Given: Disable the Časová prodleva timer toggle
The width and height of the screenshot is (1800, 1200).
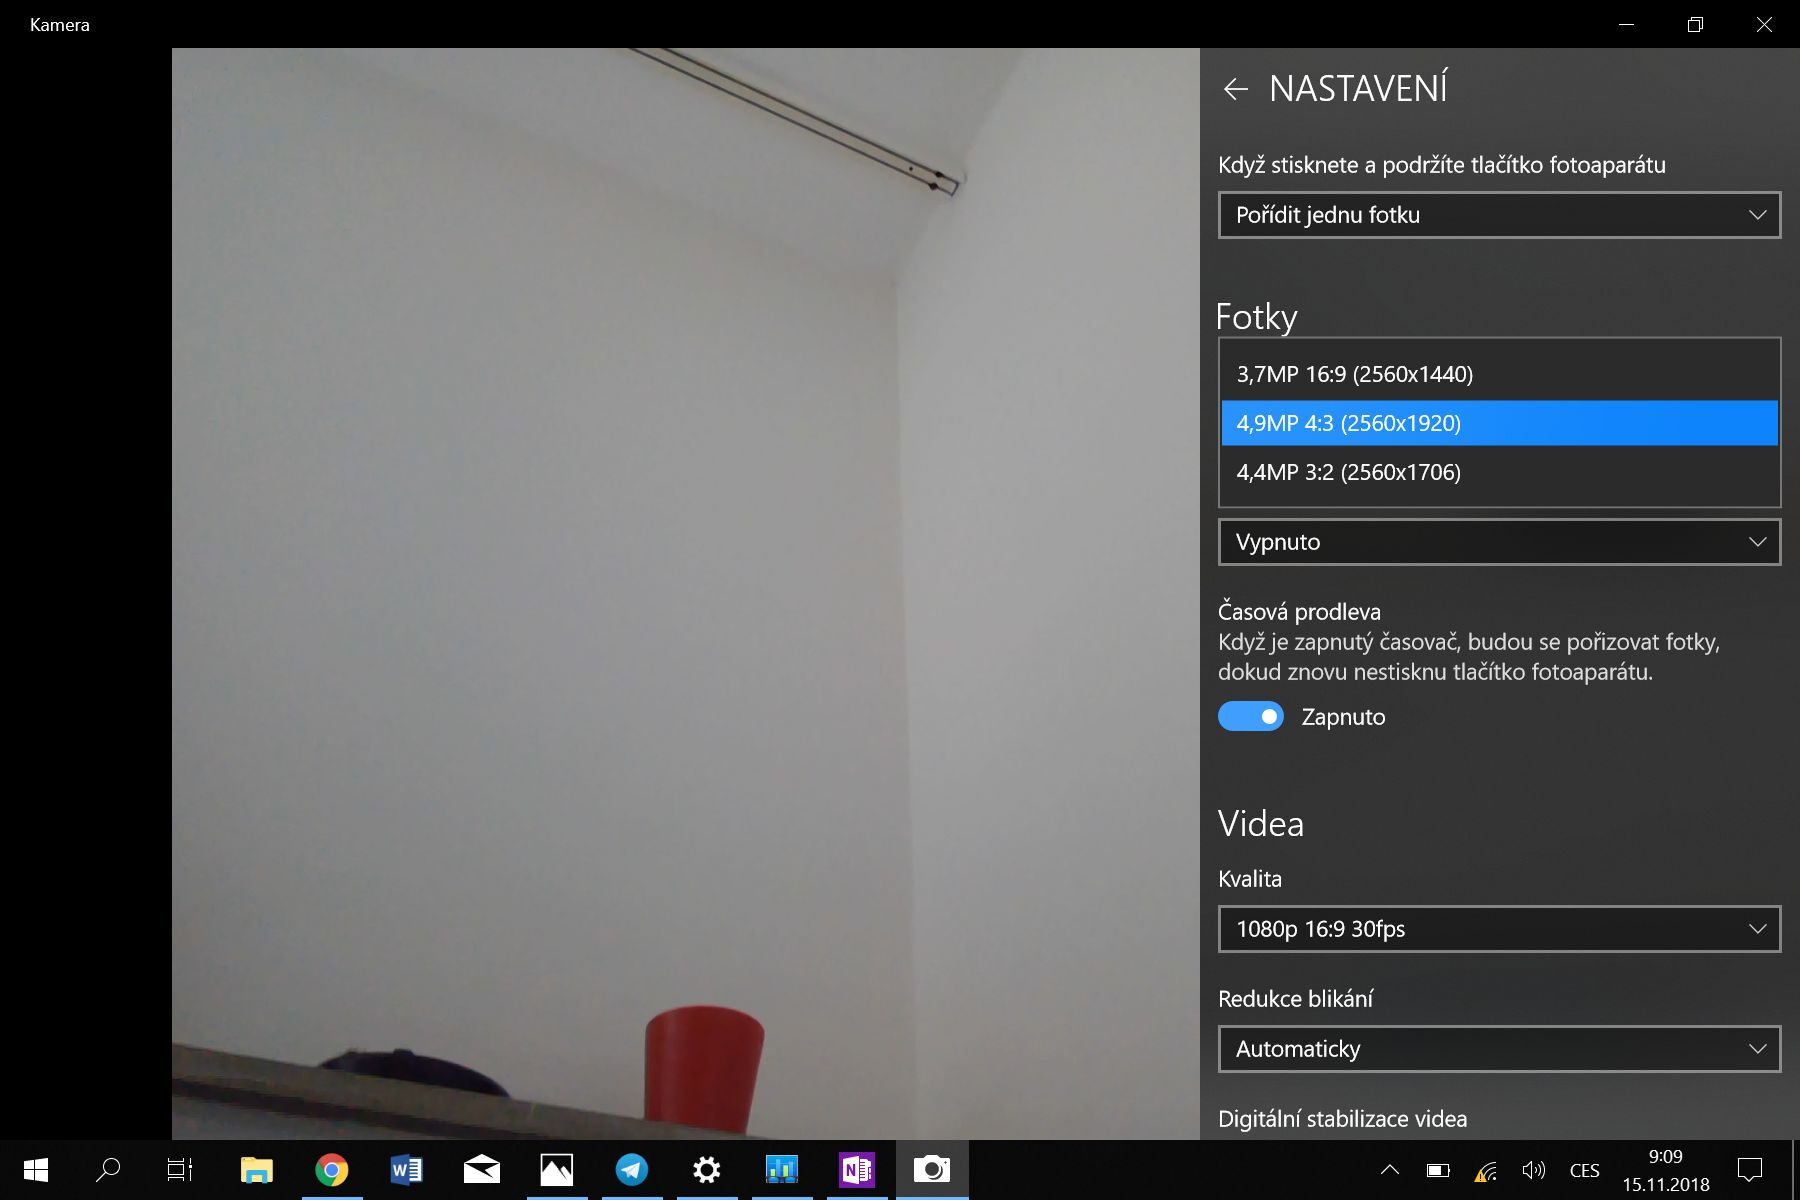Looking at the screenshot, I should pyautogui.click(x=1251, y=716).
